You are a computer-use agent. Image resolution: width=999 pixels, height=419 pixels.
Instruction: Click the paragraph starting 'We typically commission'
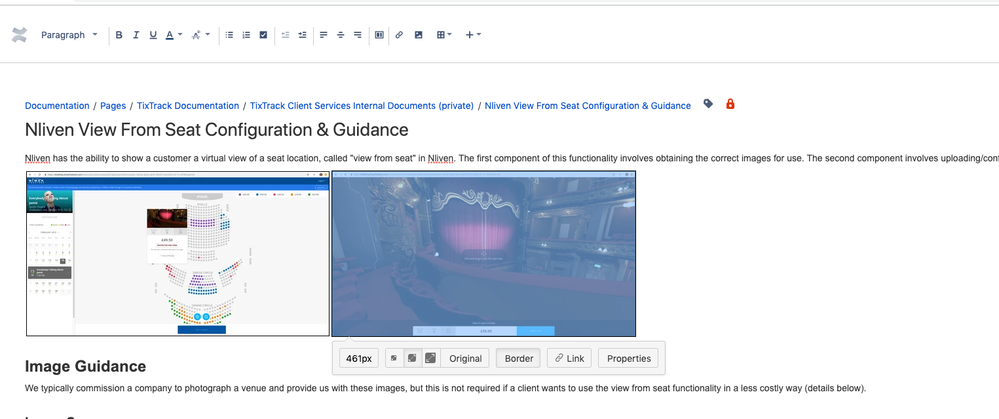coord(445,388)
